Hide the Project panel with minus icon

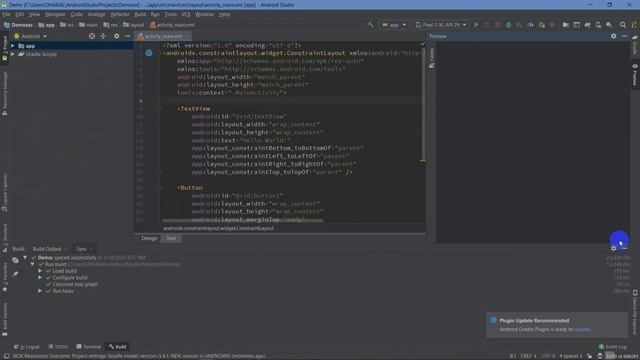coord(128,36)
